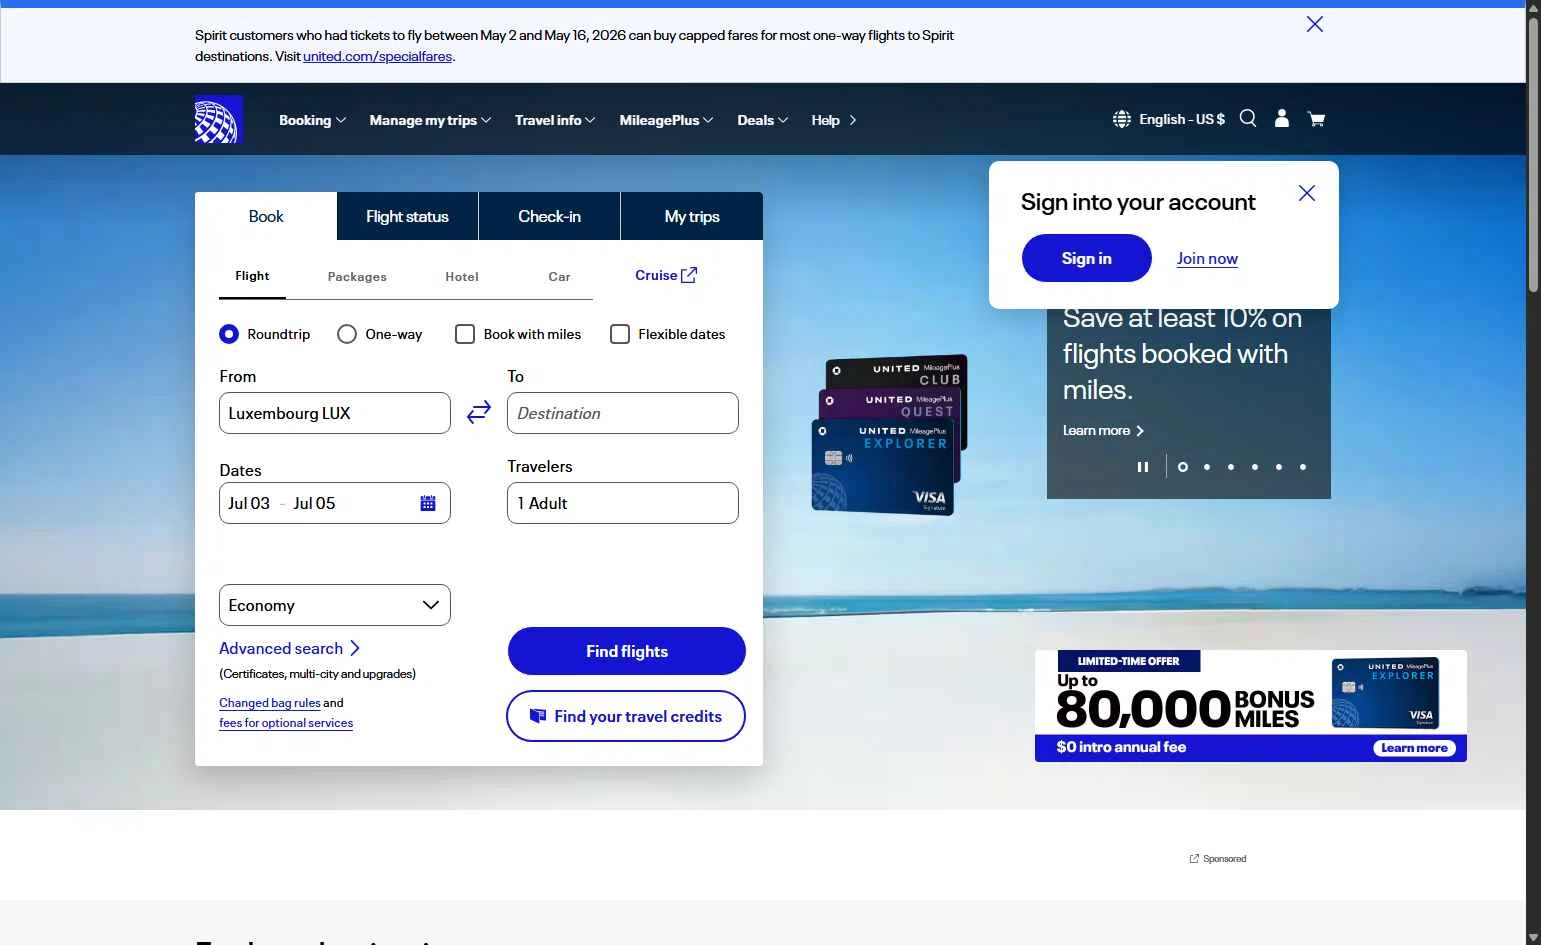Image resolution: width=1541 pixels, height=945 pixels.
Task: Click the credit card stack image
Action: pyautogui.click(x=889, y=435)
